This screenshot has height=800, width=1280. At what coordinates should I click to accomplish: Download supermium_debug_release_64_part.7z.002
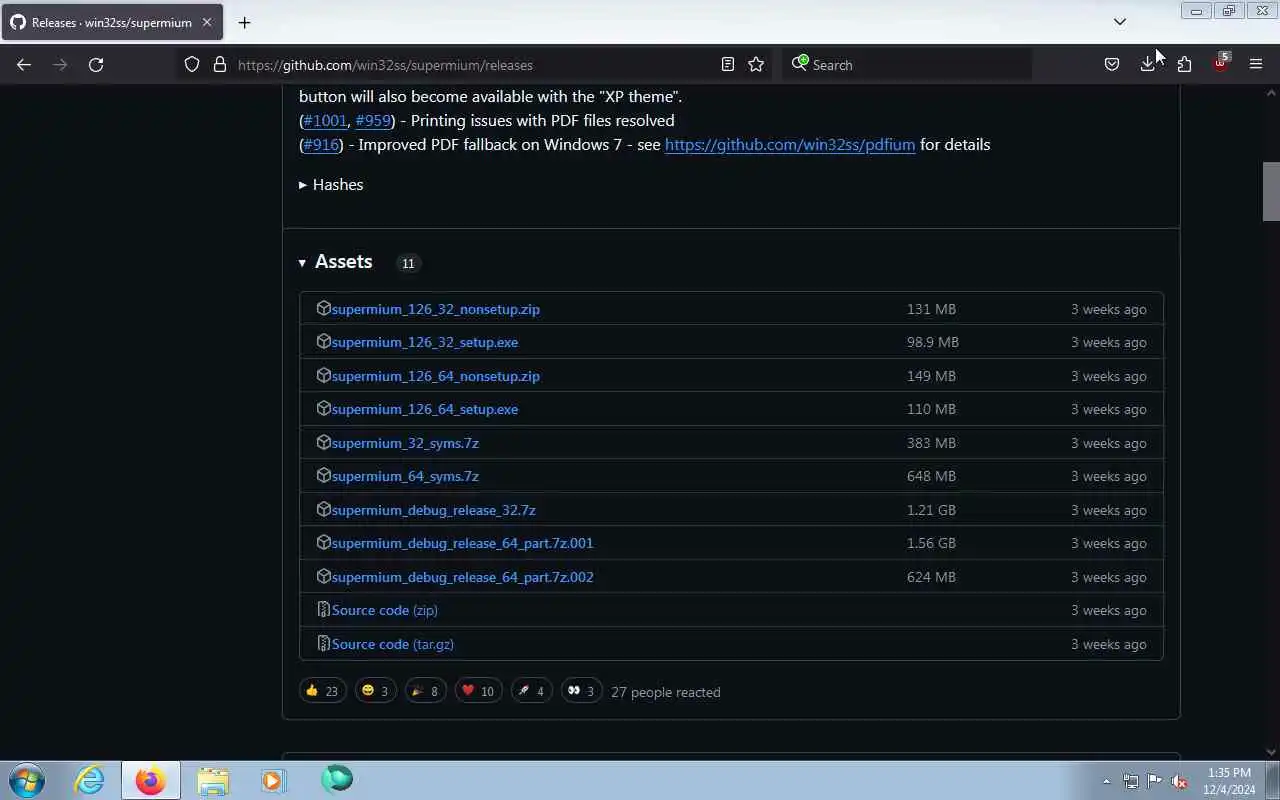click(x=463, y=577)
